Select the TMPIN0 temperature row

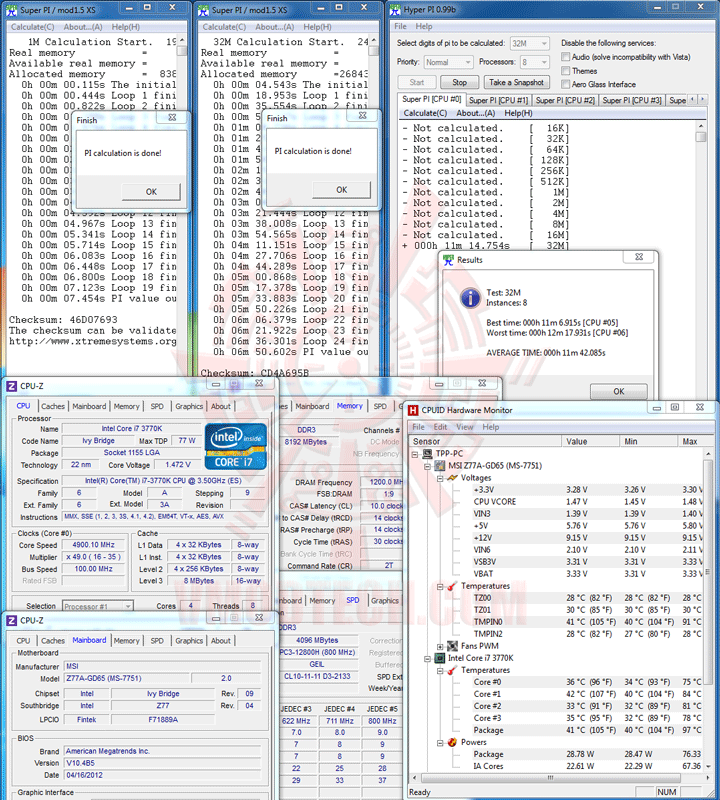(x=556, y=622)
